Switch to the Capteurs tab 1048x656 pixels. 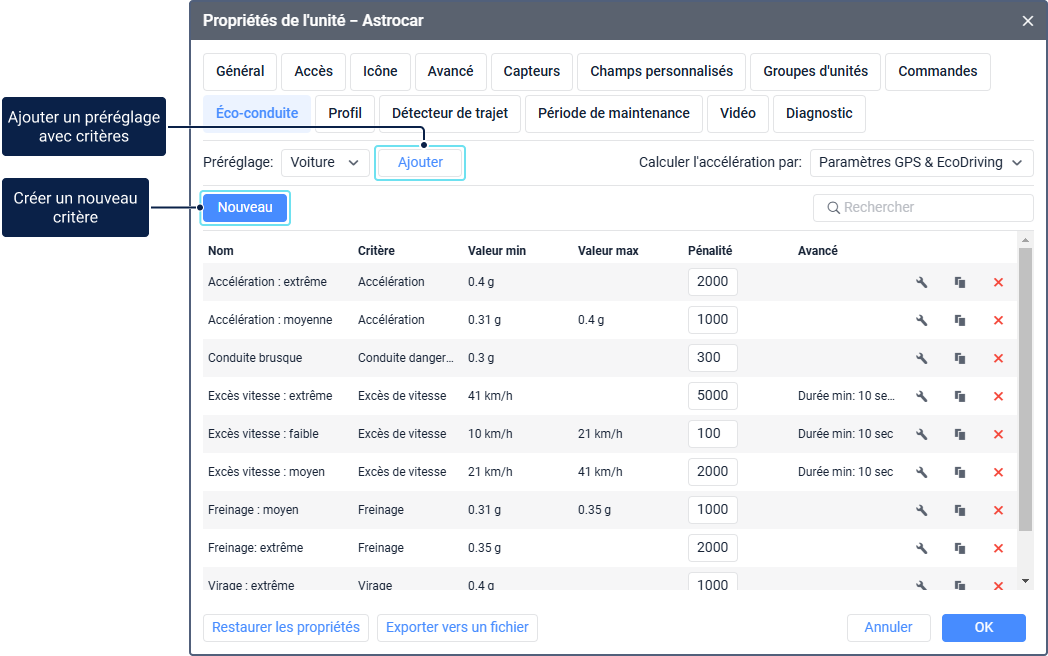(531, 72)
